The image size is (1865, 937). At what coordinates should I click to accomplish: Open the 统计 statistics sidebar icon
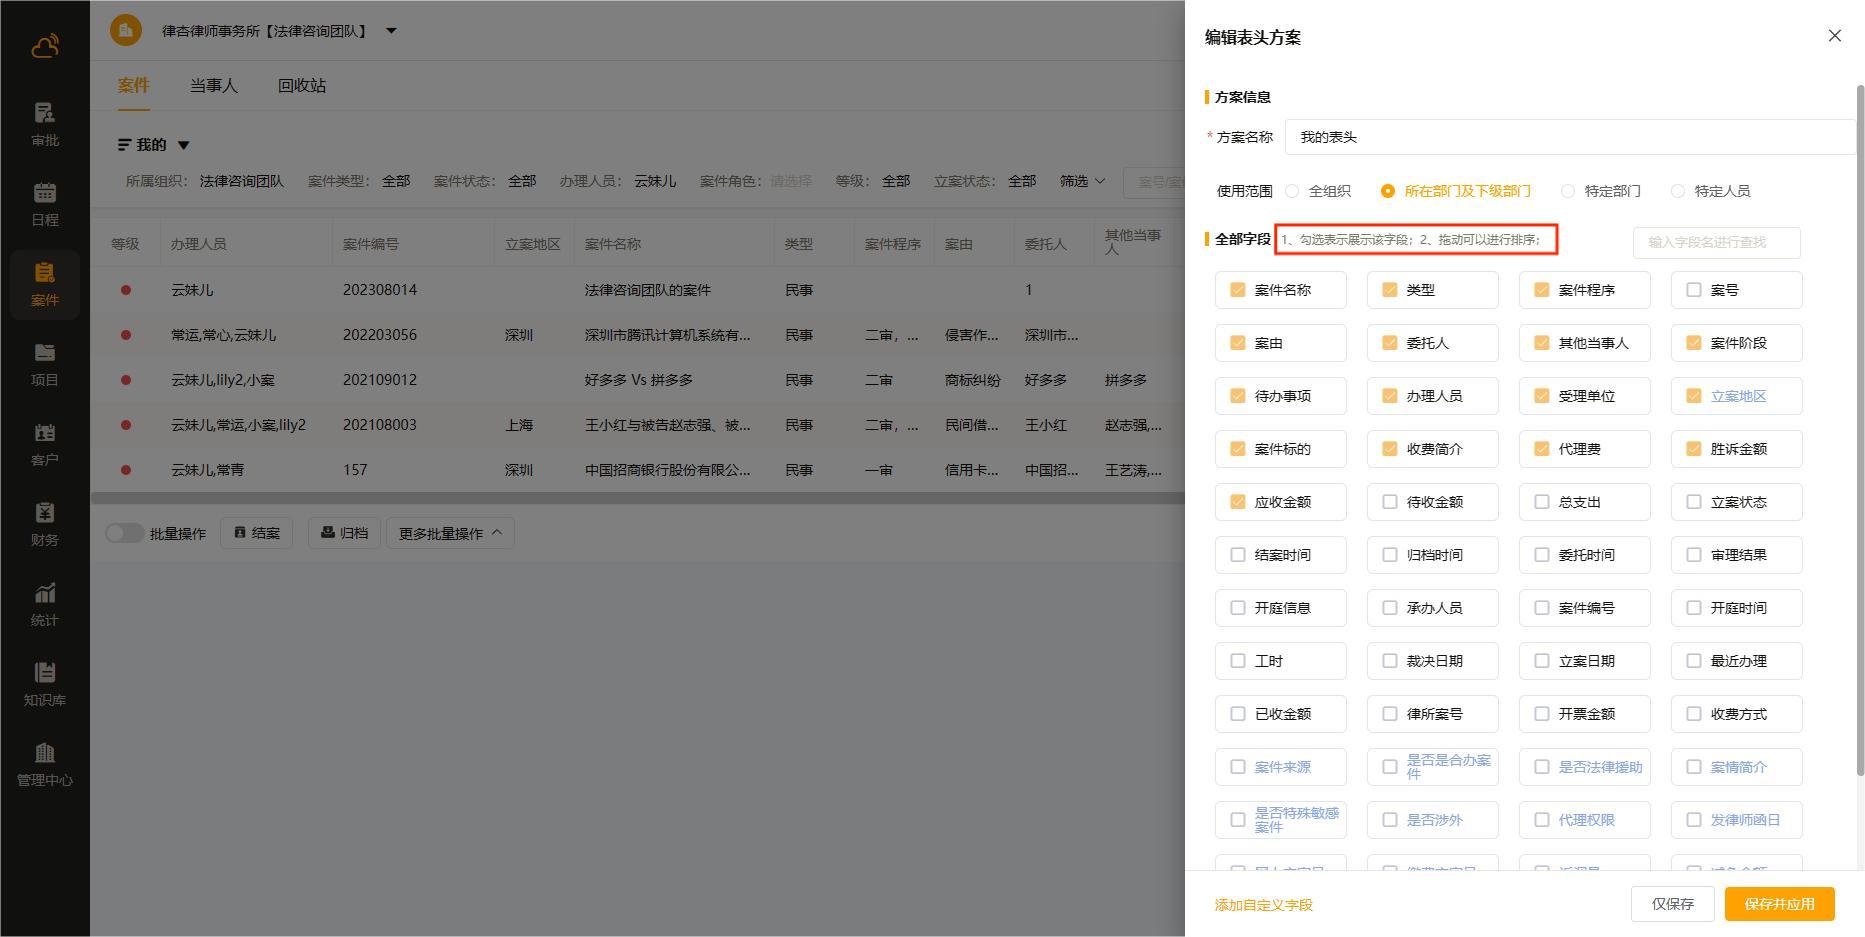(x=45, y=604)
